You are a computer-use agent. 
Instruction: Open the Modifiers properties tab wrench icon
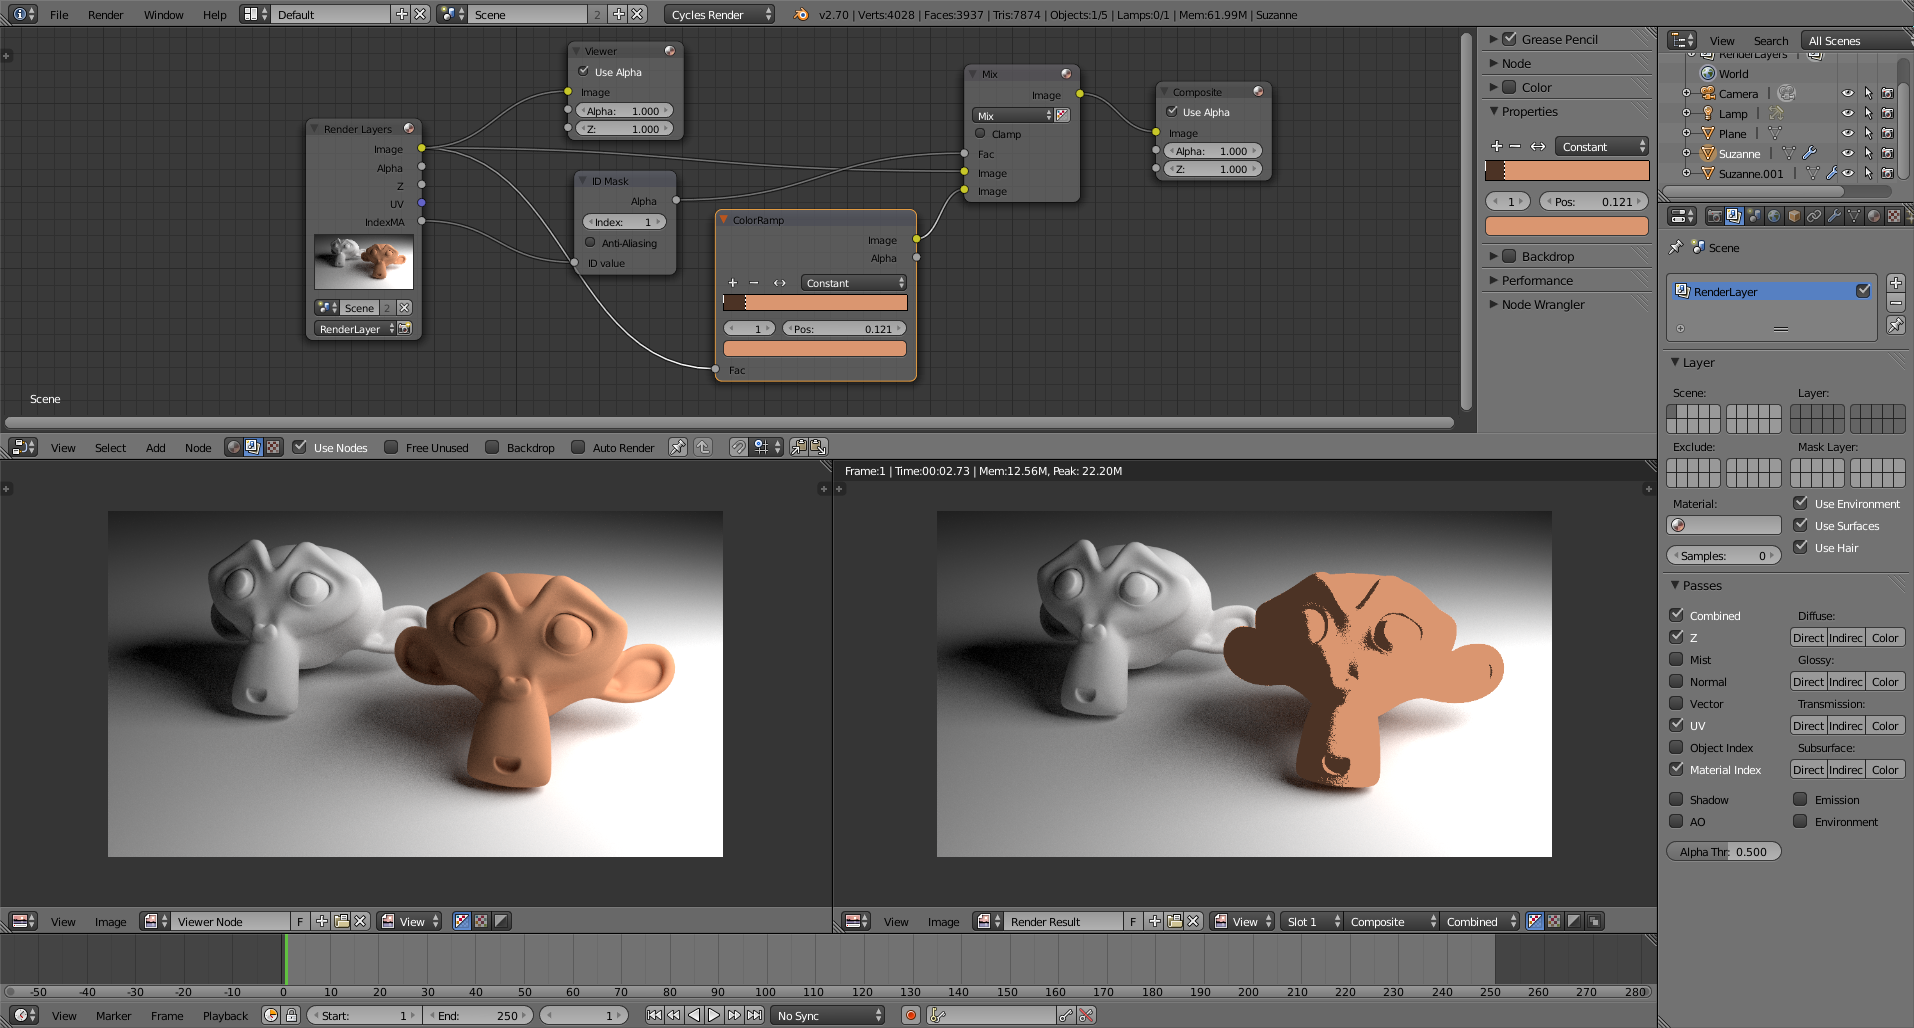[1834, 216]
